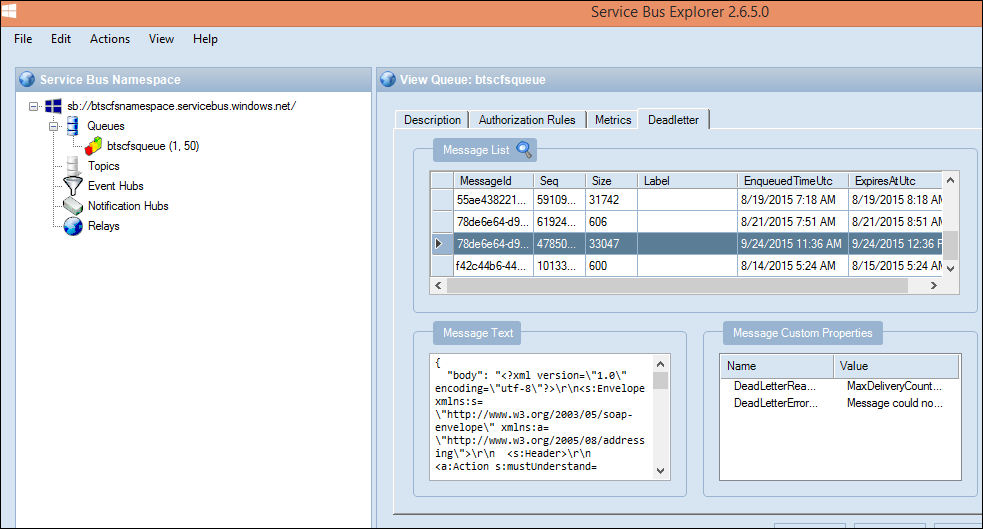Select the Topics tree node
This screenshot has height=529, width=983.
click(x=103, y=166)
